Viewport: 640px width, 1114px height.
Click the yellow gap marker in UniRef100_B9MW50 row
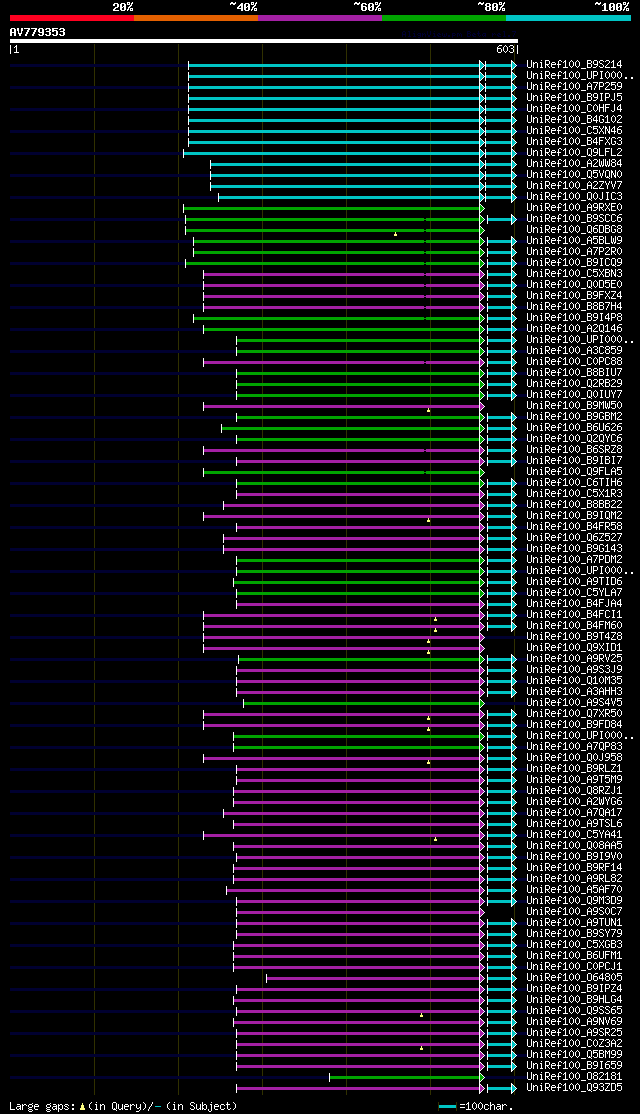[x=428, y=410]
